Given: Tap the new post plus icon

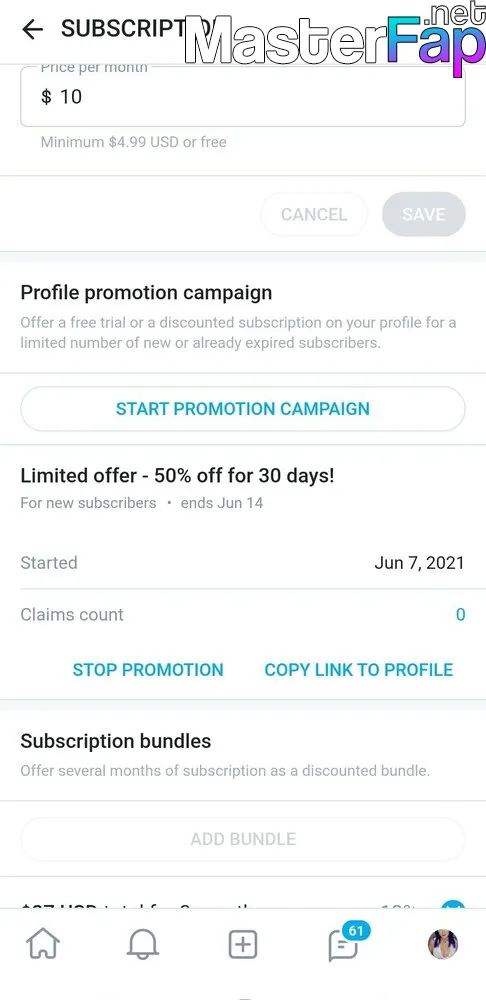Looking at the screenshot, I should 243,944.
